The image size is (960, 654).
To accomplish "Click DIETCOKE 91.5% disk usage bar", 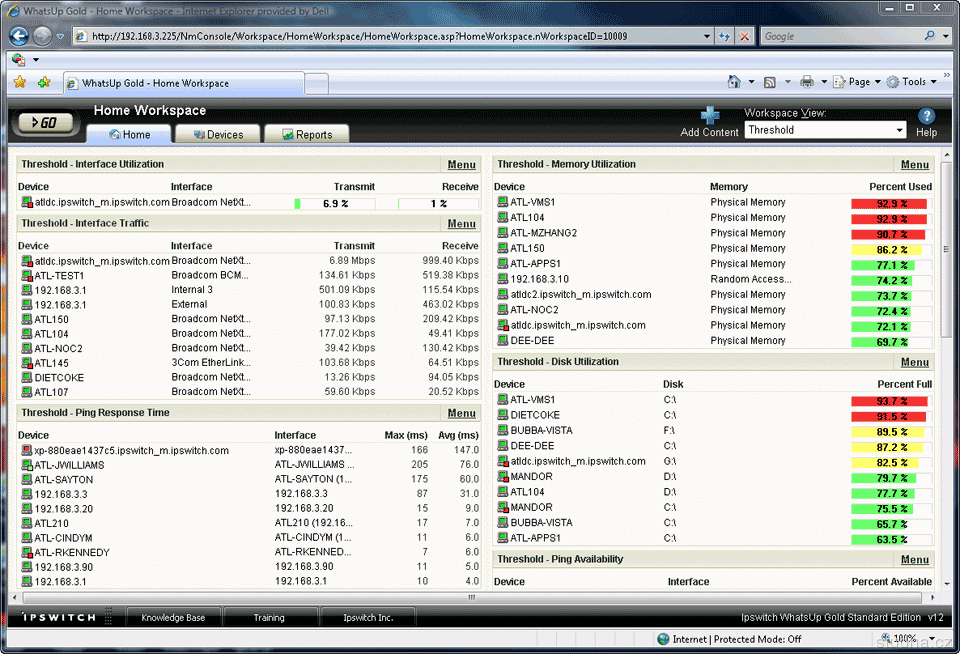I will (888, 415).
